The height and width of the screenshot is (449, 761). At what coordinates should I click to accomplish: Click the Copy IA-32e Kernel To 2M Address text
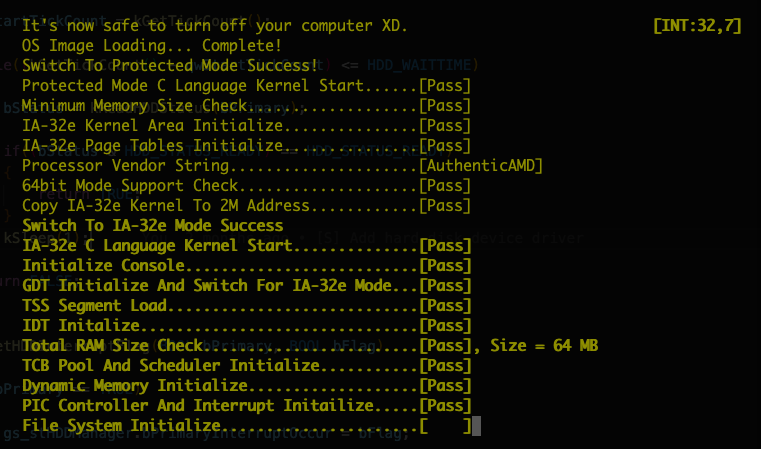(x=165, y=205)
